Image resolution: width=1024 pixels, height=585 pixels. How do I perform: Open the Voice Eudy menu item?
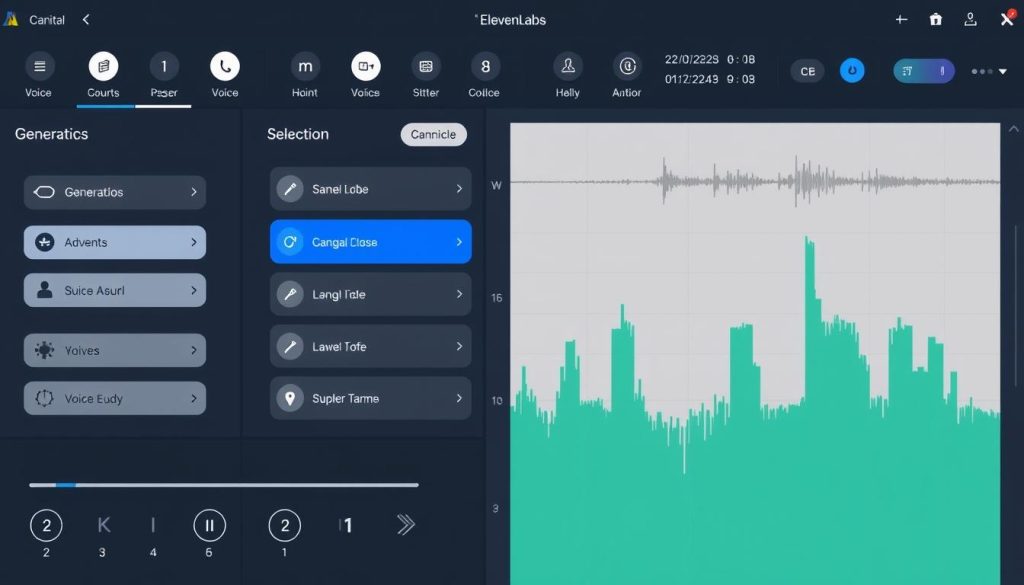point(114,398)
